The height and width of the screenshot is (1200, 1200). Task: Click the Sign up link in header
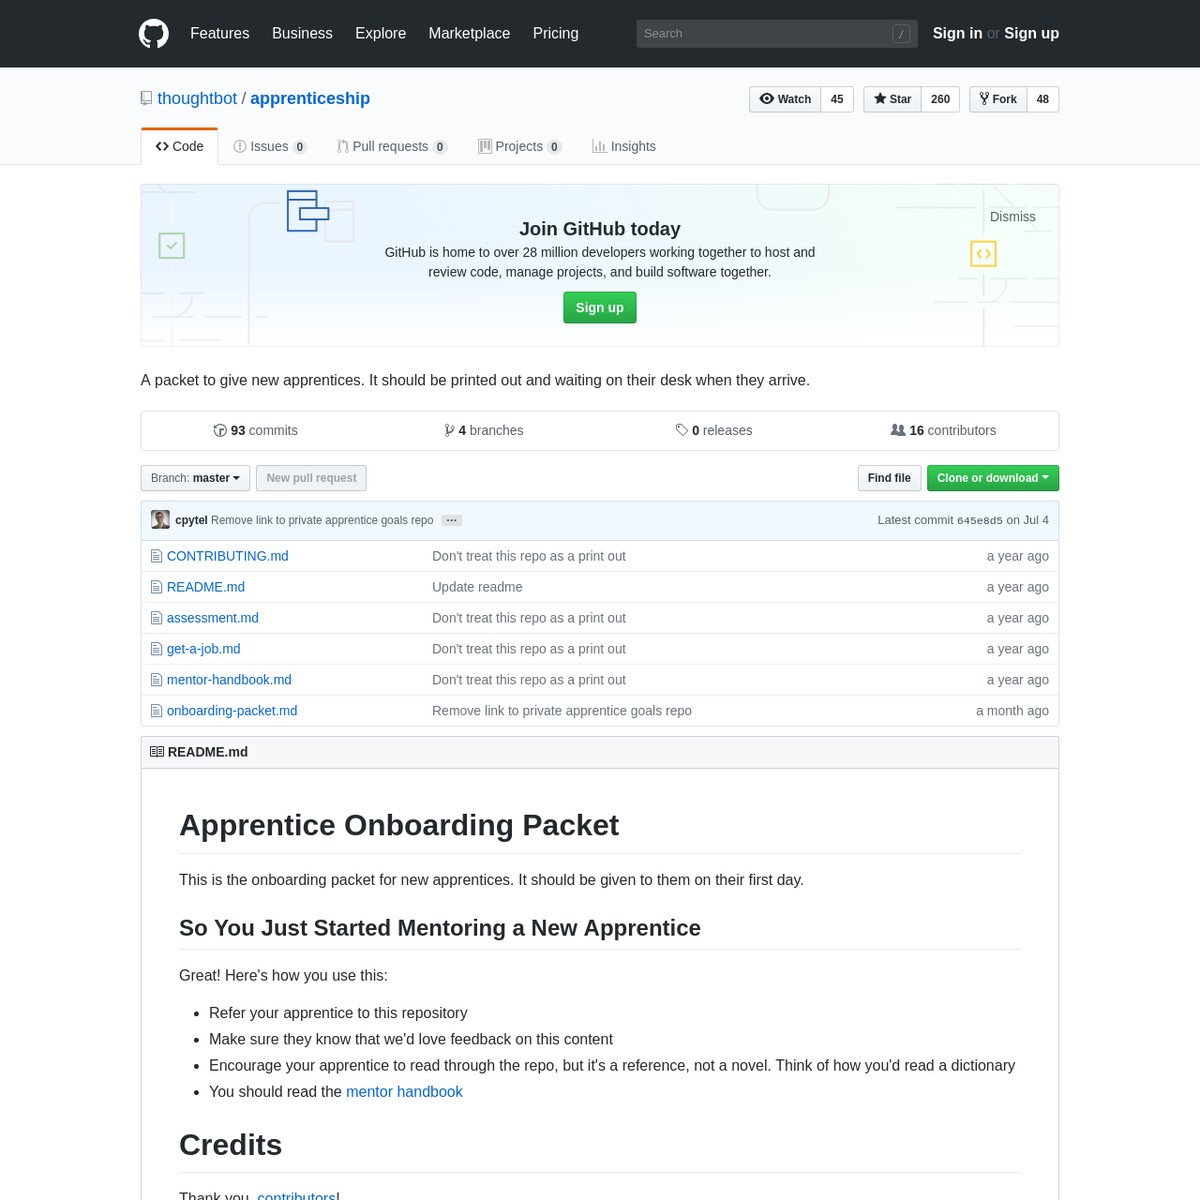pos(1031,33)
